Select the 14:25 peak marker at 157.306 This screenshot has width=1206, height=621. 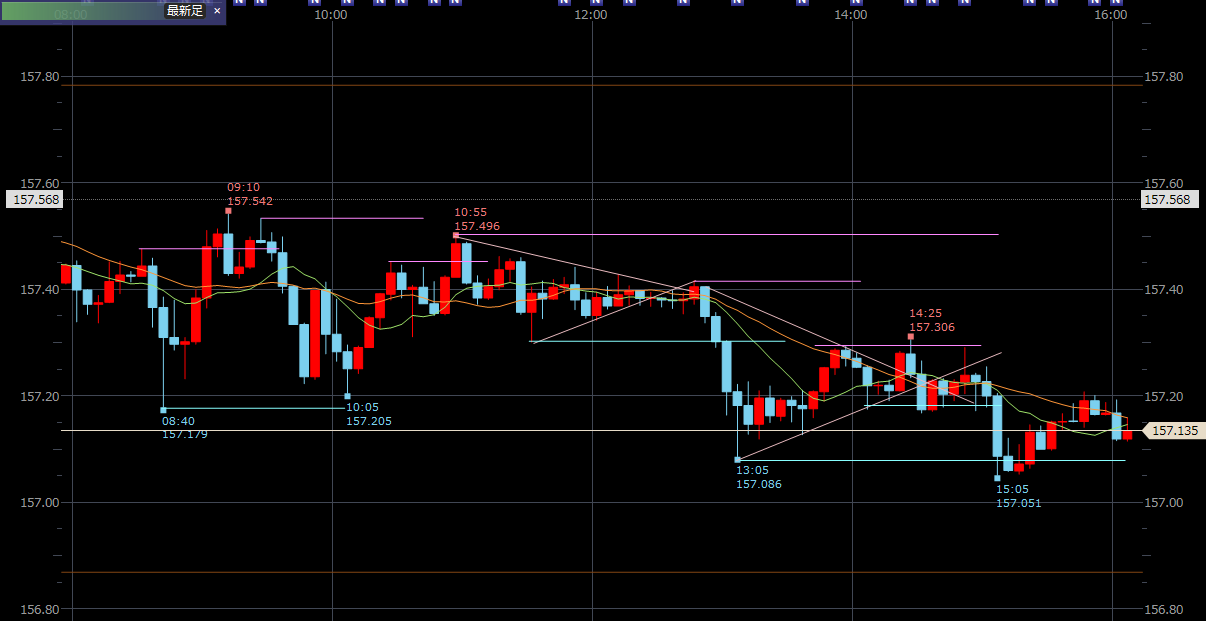[x=910, y=337]
